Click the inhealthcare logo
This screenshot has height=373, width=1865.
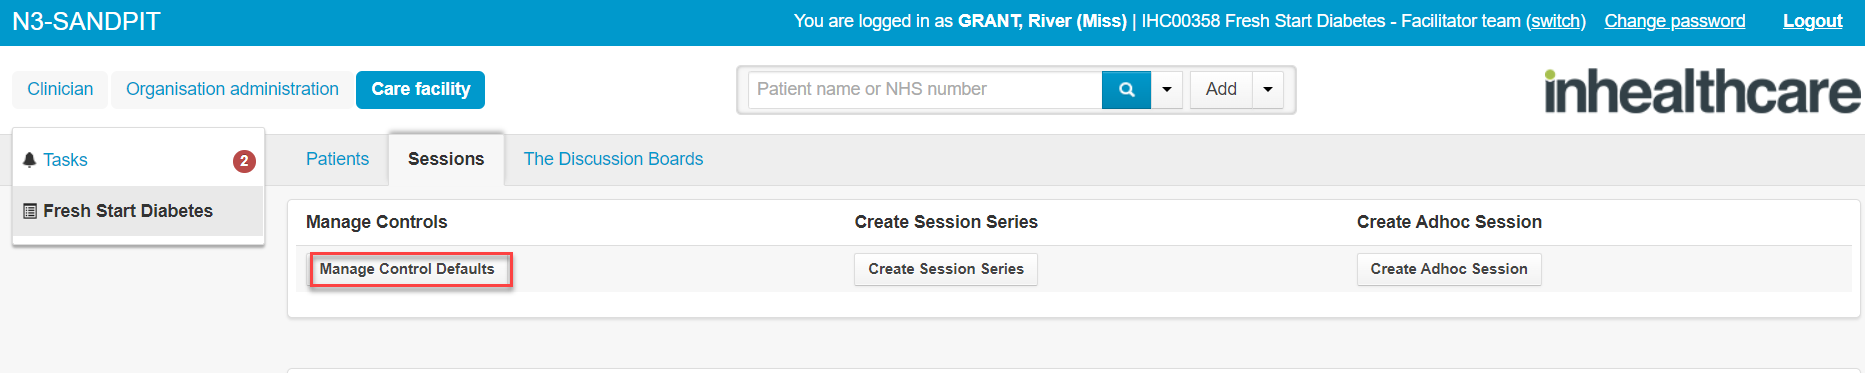pos(1702,90)
